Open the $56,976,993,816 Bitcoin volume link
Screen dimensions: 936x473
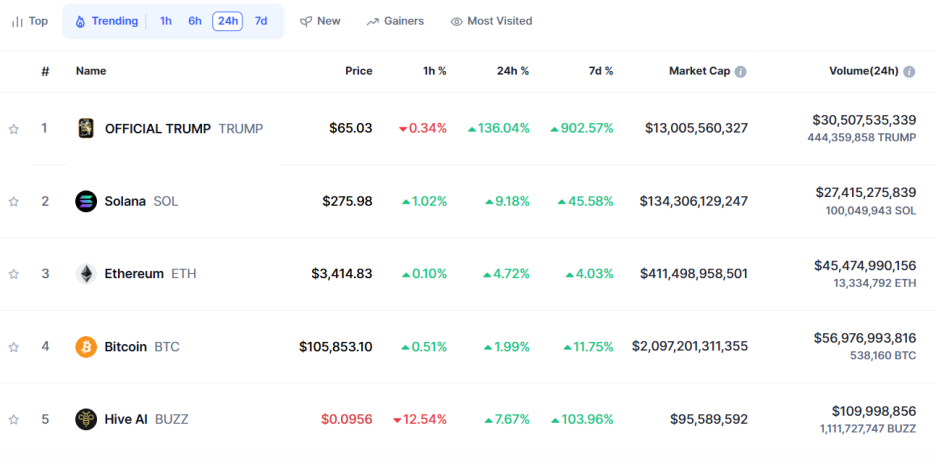point(865,339)
